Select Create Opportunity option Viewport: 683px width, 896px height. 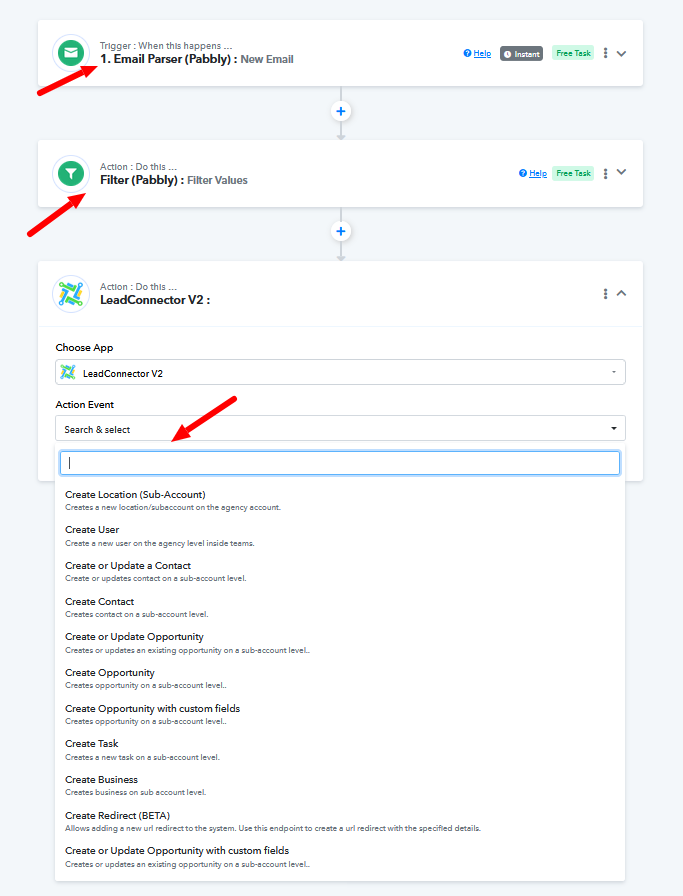point(340,678)
